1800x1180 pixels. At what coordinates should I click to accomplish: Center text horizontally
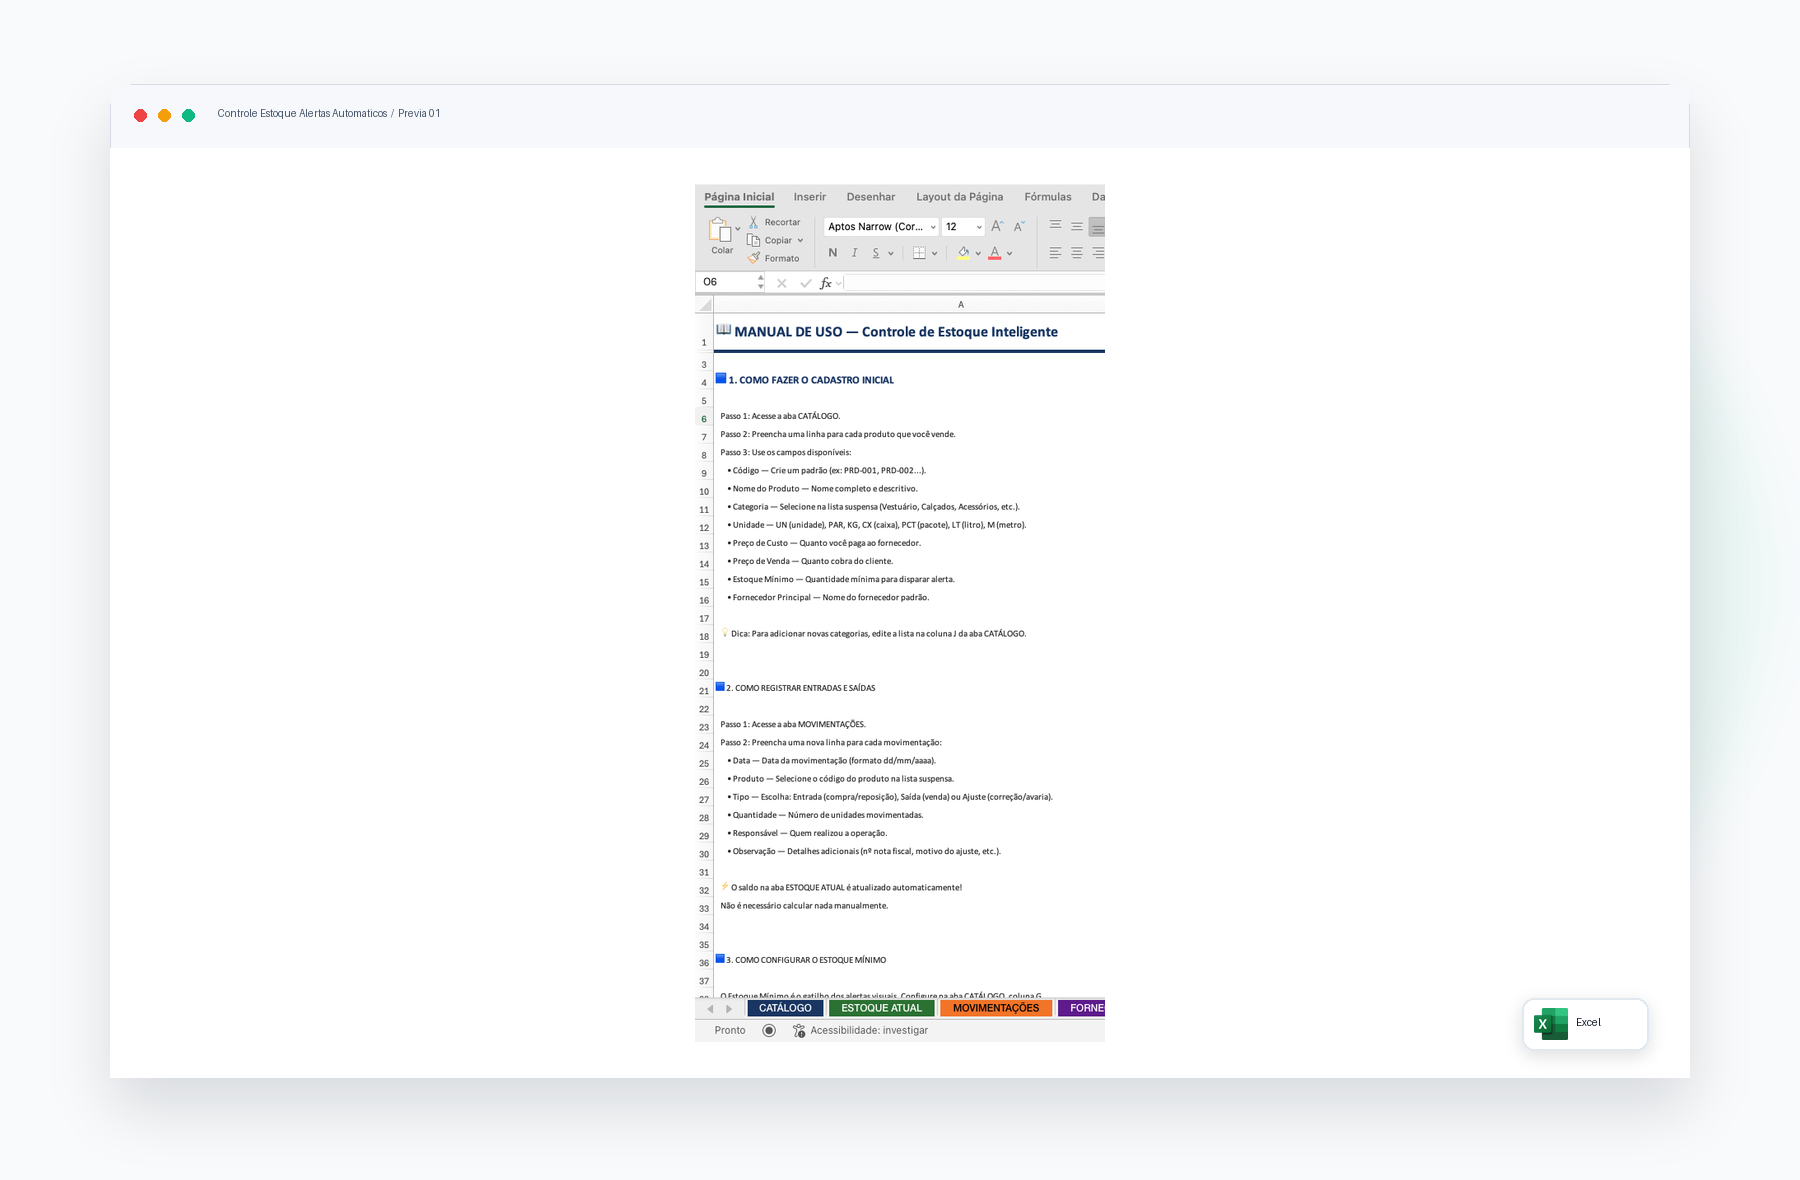tap(1077, 253)
